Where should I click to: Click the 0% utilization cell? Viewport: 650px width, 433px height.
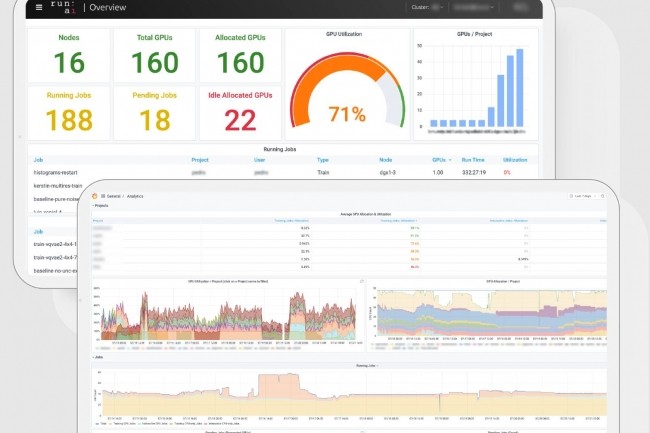pyautogui.click(x=507, y=172)
